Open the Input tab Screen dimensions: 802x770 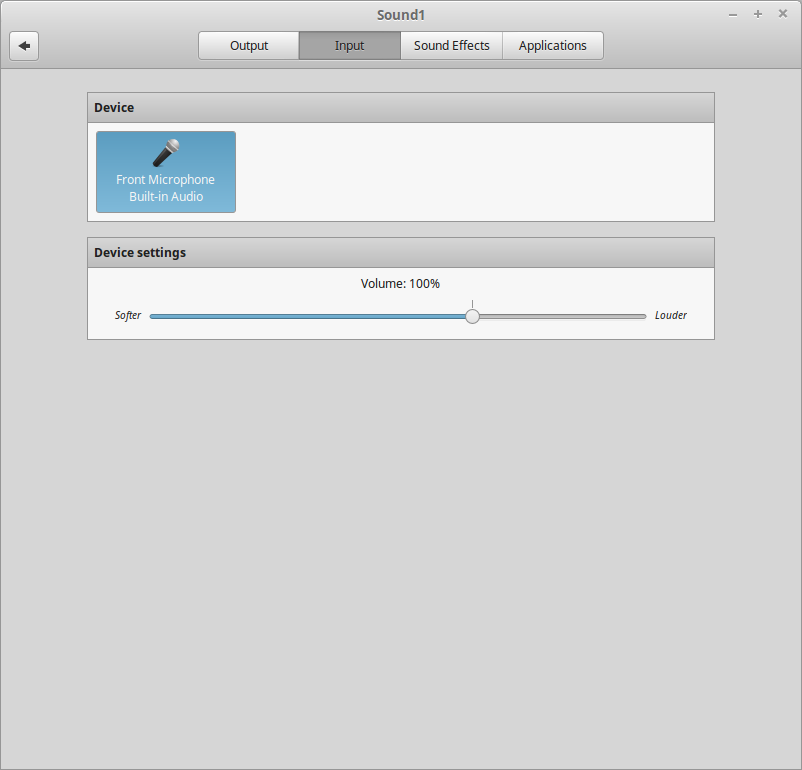pos(349,46)
